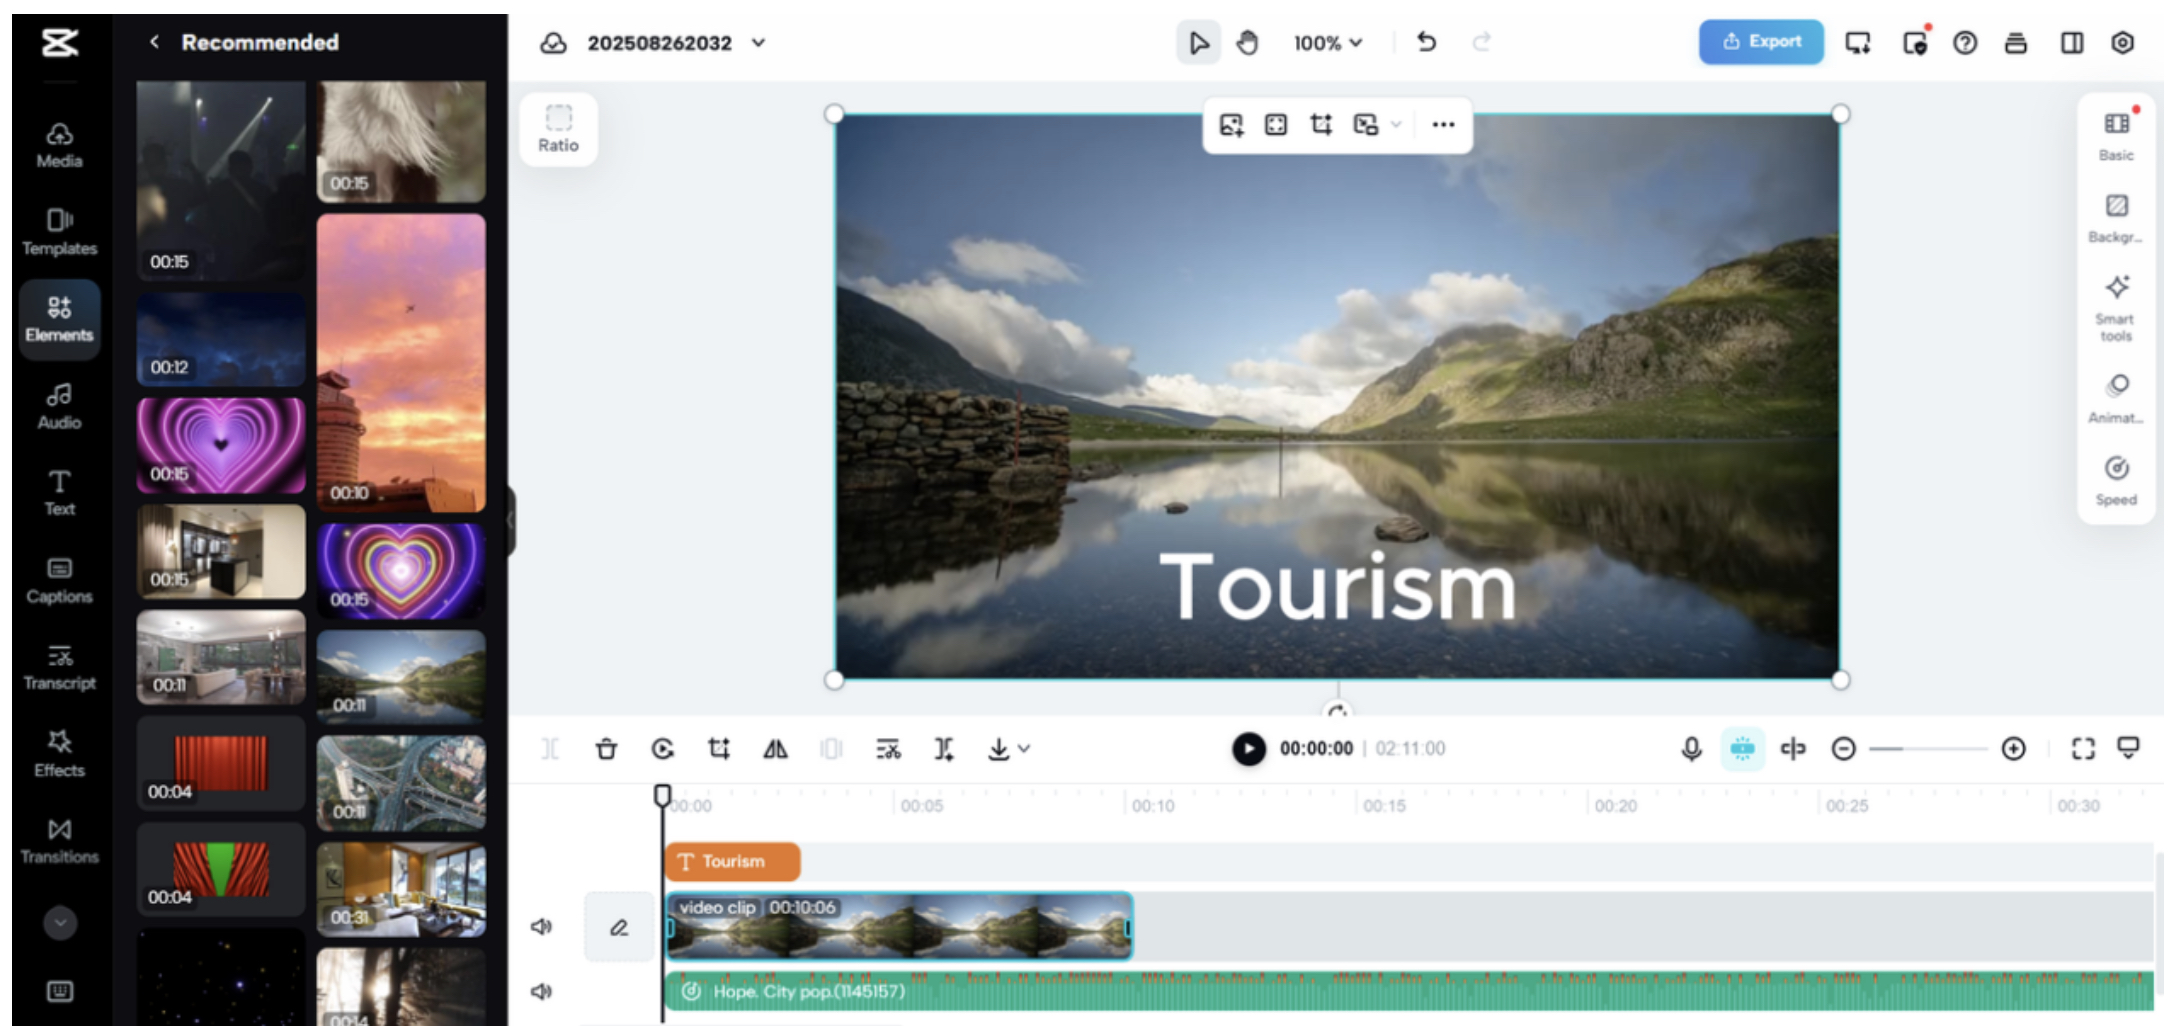Click the mirror flip icon
The image size is (2174, 1026).
coord(775,749)
